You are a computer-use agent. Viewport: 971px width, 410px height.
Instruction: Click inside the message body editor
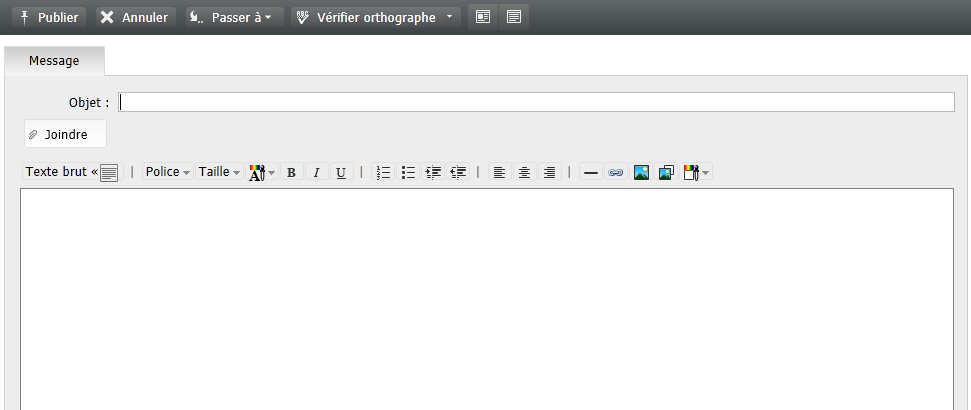coord(487,299)
